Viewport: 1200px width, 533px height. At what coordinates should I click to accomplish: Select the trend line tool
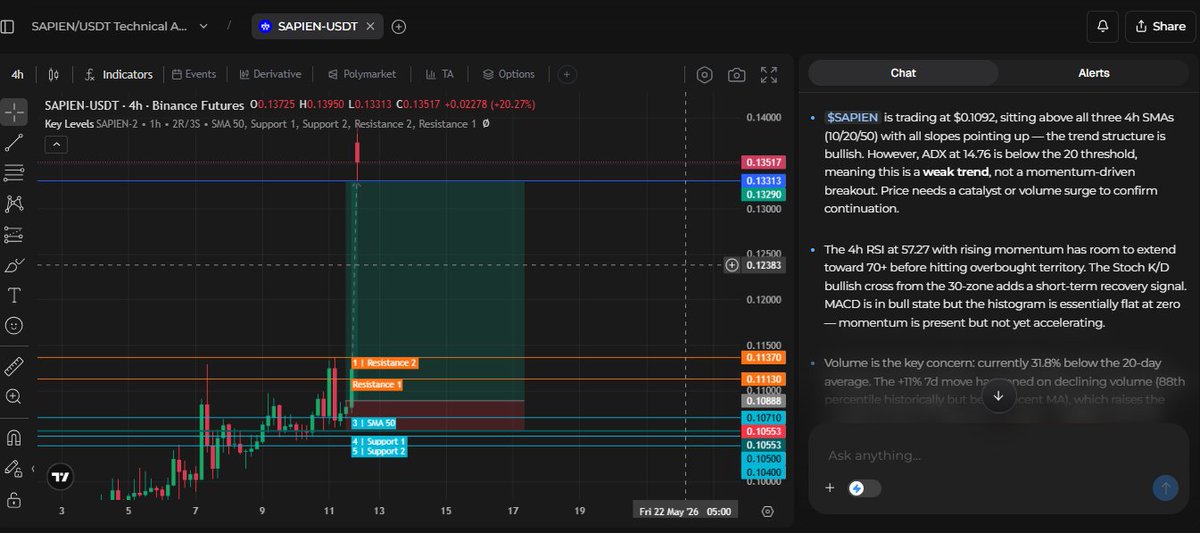(14, 142)
